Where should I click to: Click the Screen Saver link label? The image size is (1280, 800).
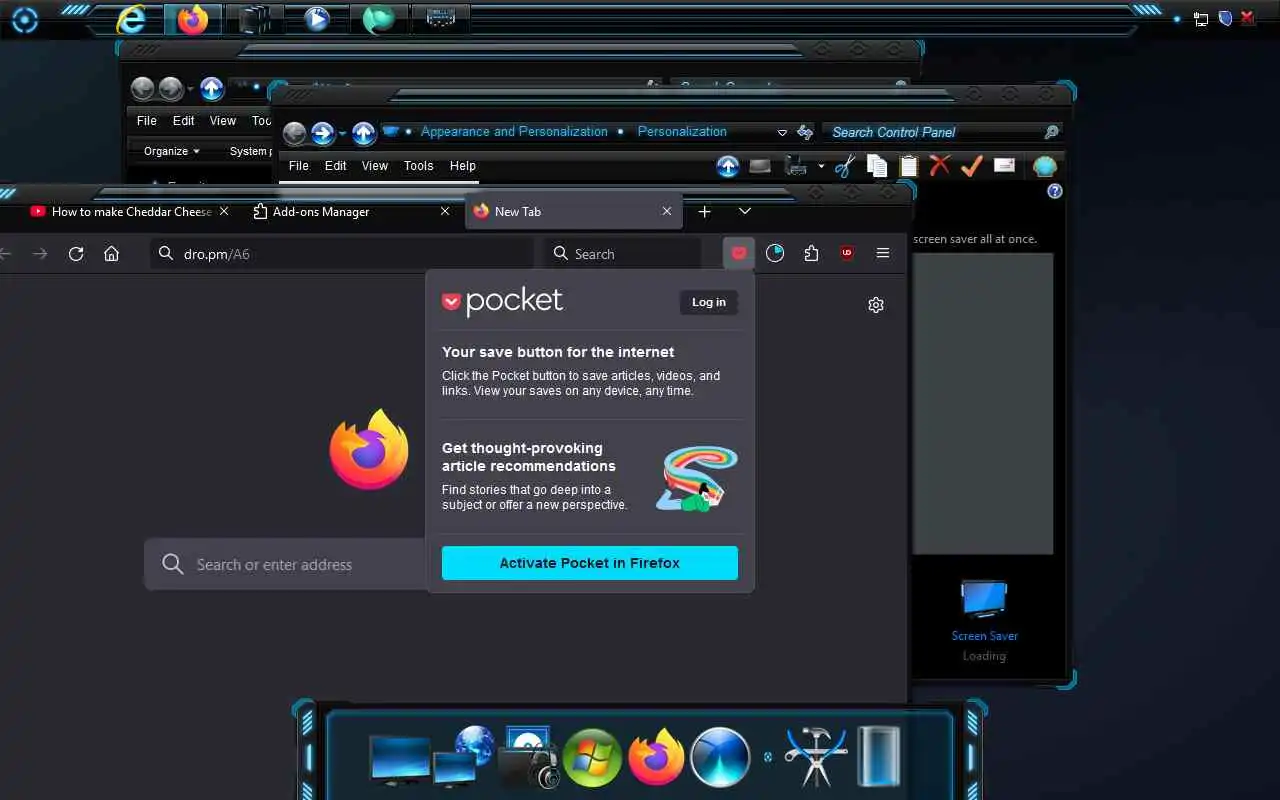pos(985,636)
